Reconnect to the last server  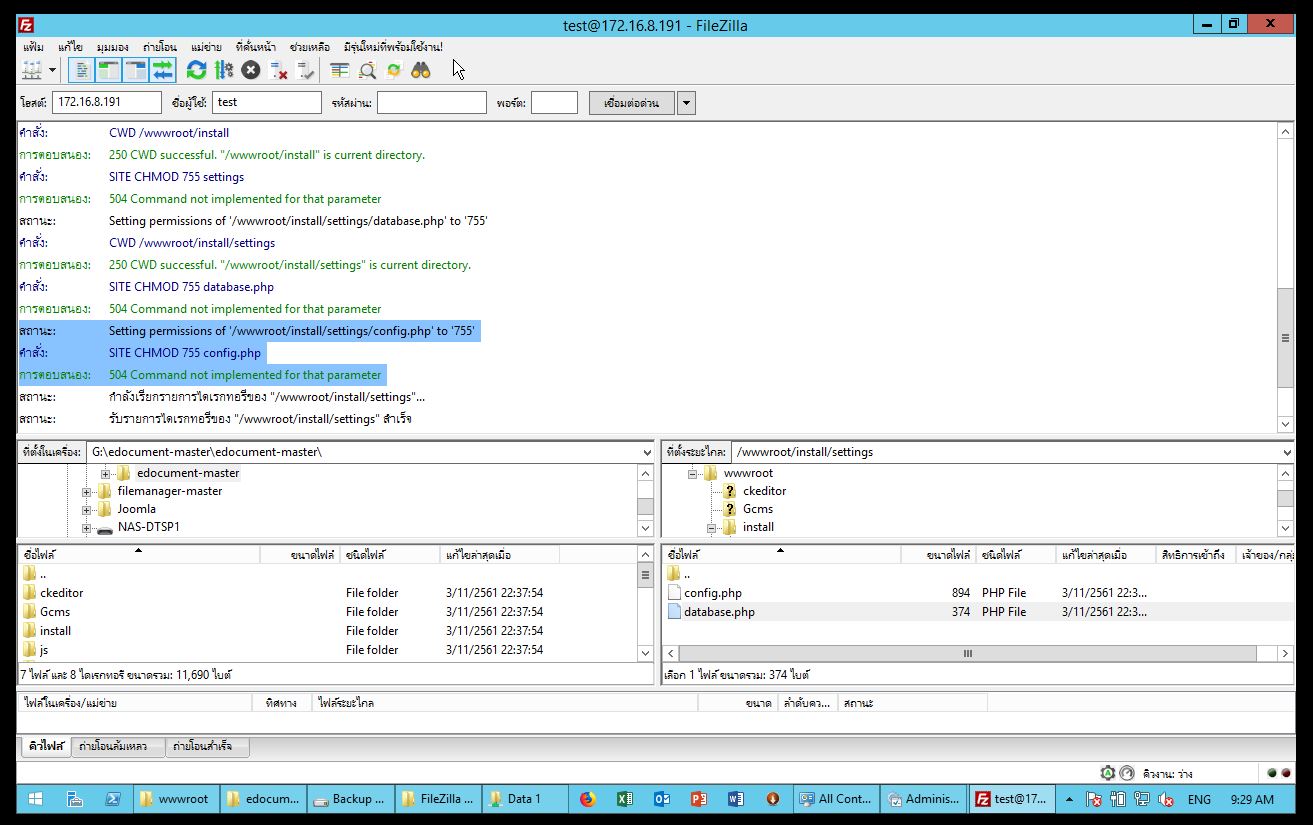(x=306, y=70)
